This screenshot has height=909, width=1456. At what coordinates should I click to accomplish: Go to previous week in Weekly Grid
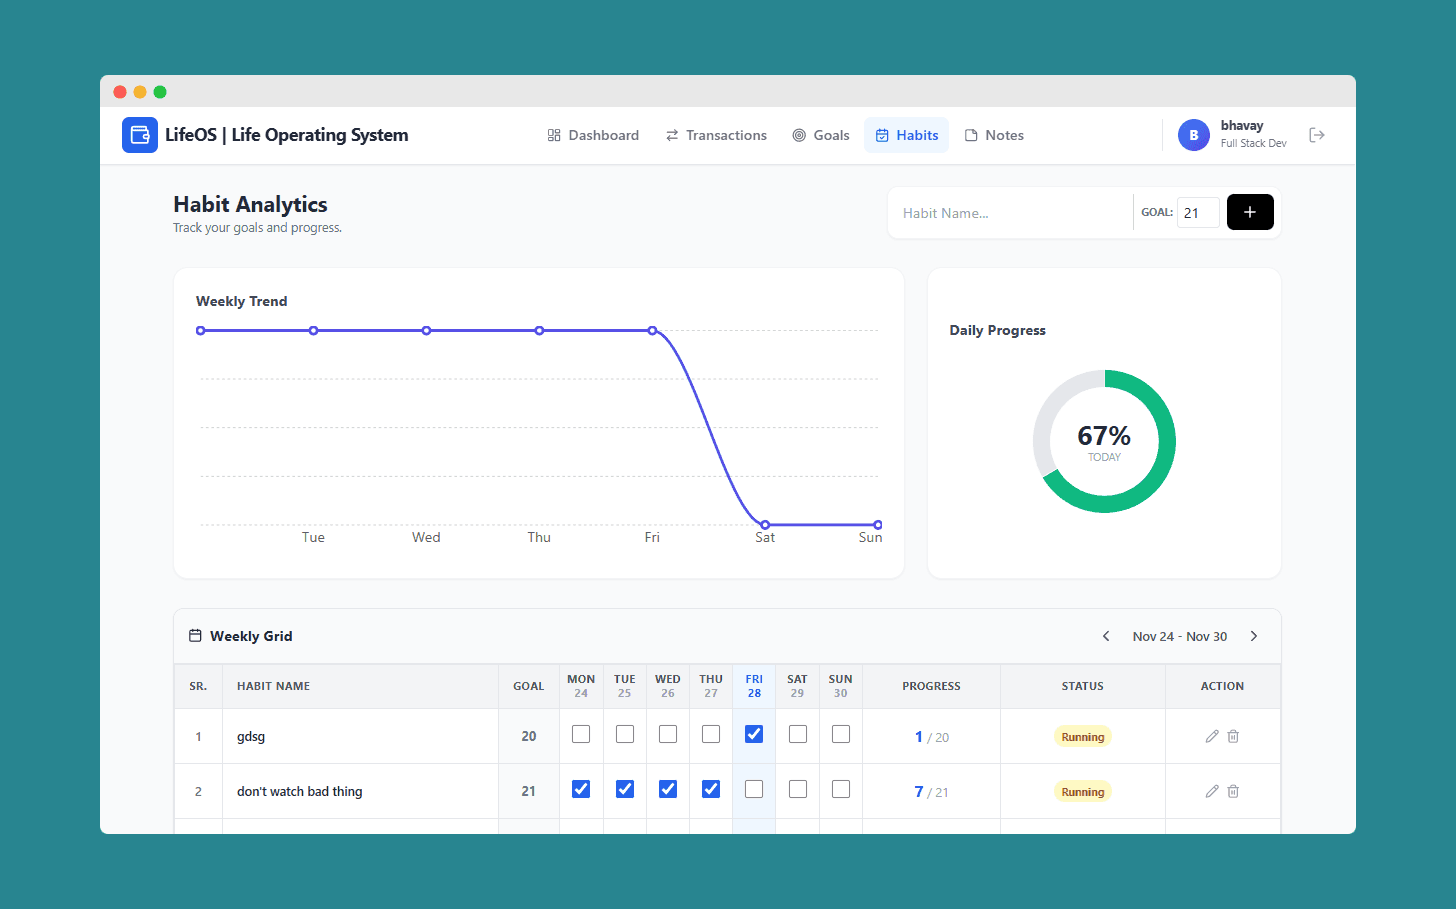click(x=1106, y=636)
